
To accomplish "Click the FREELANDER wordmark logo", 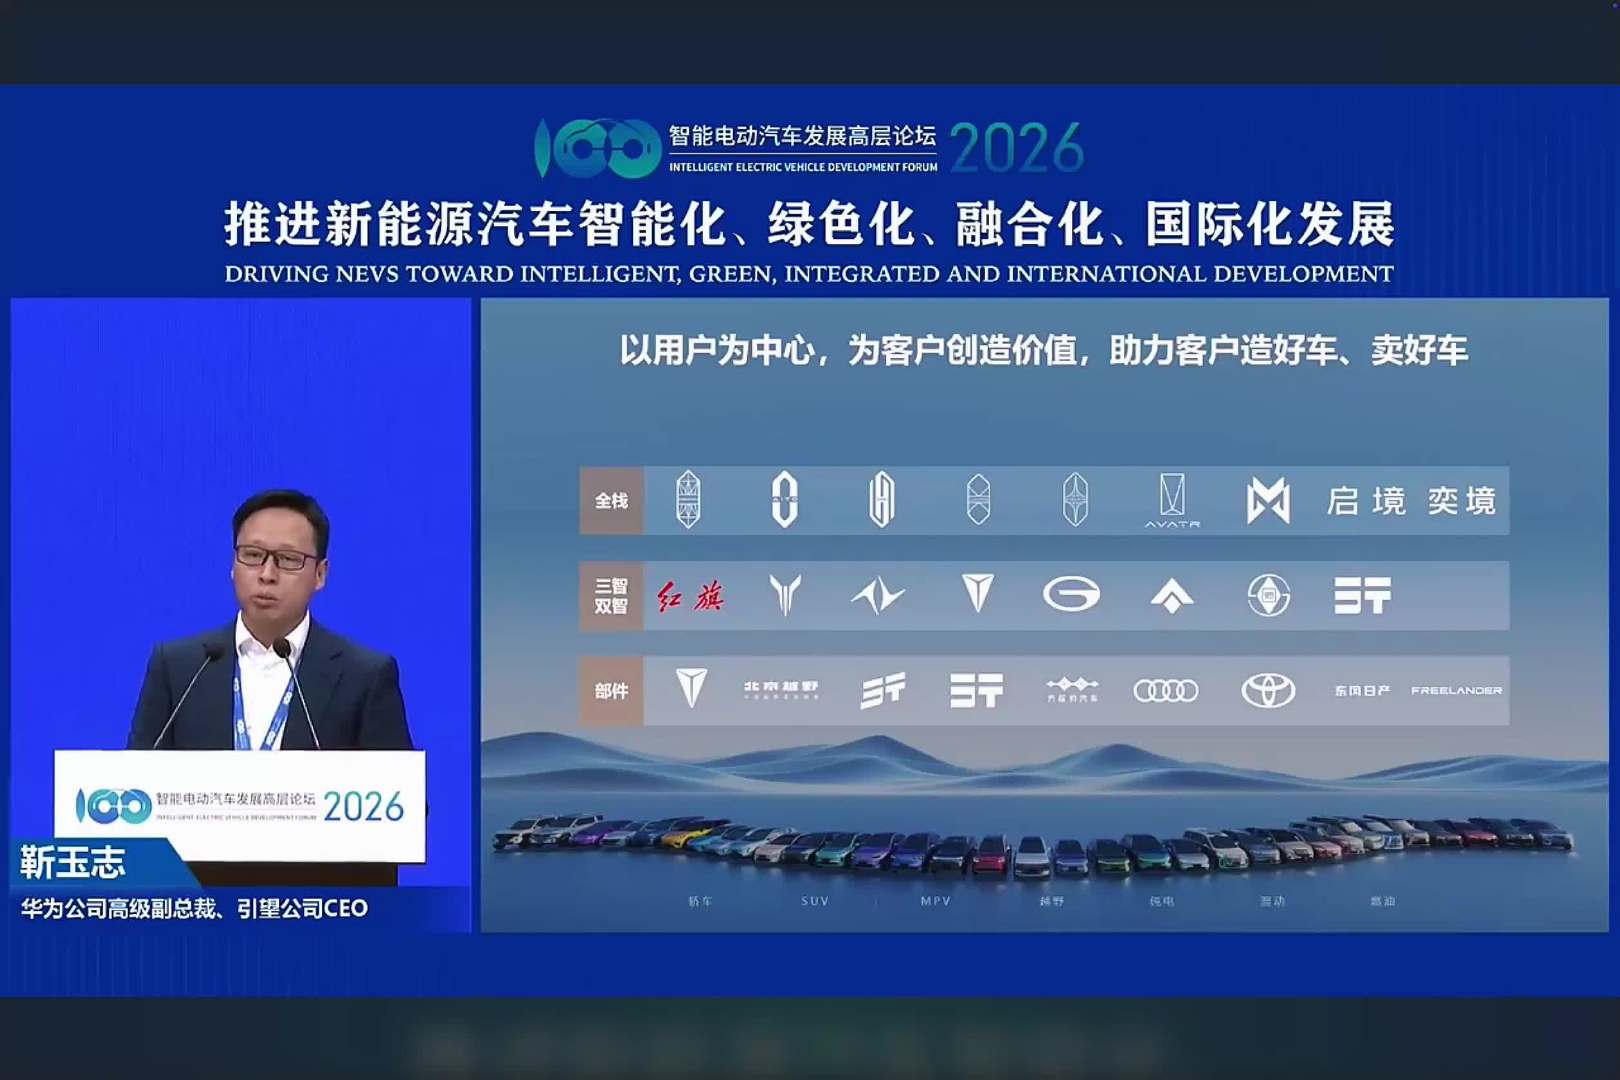I will tap(1457, 690).
